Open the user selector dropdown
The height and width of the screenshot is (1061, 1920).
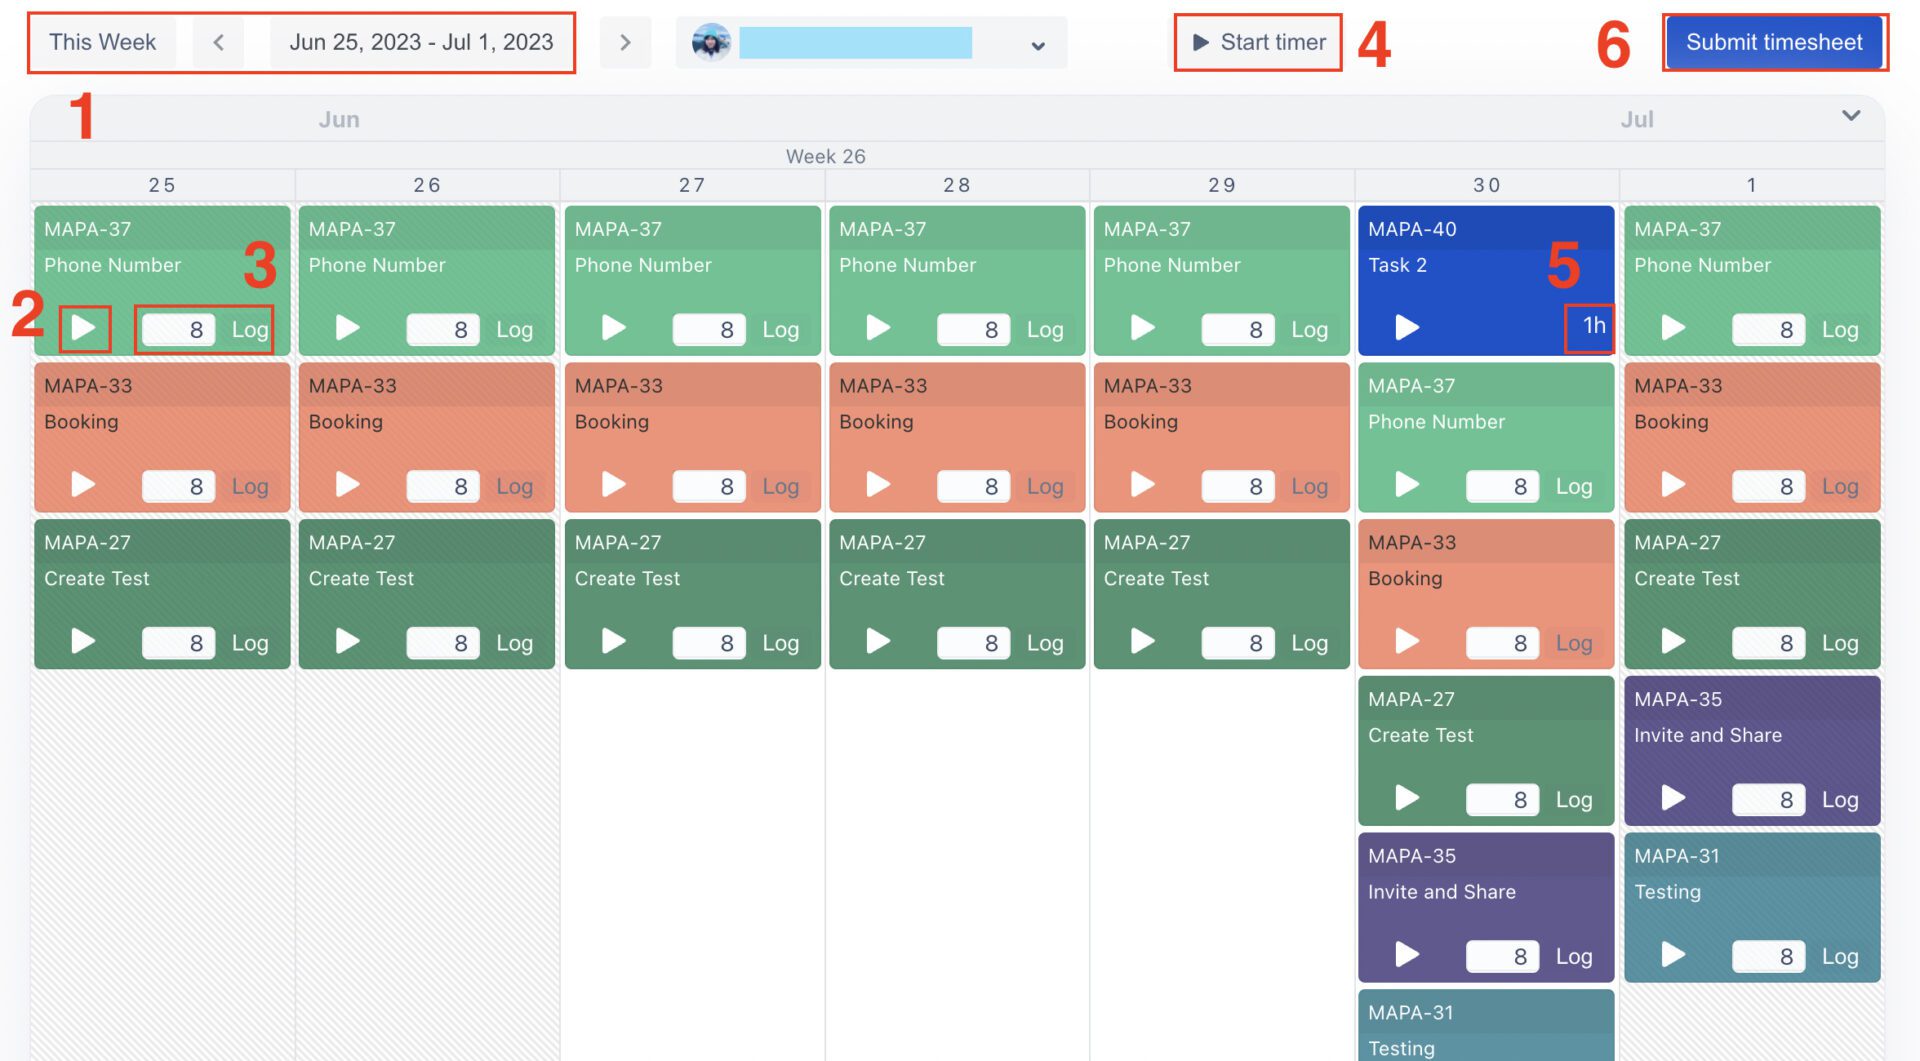tap(871, 43)
